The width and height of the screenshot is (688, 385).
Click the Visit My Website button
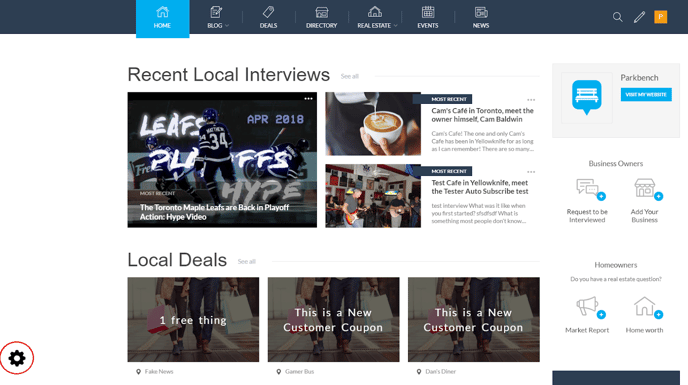(646, 94)
